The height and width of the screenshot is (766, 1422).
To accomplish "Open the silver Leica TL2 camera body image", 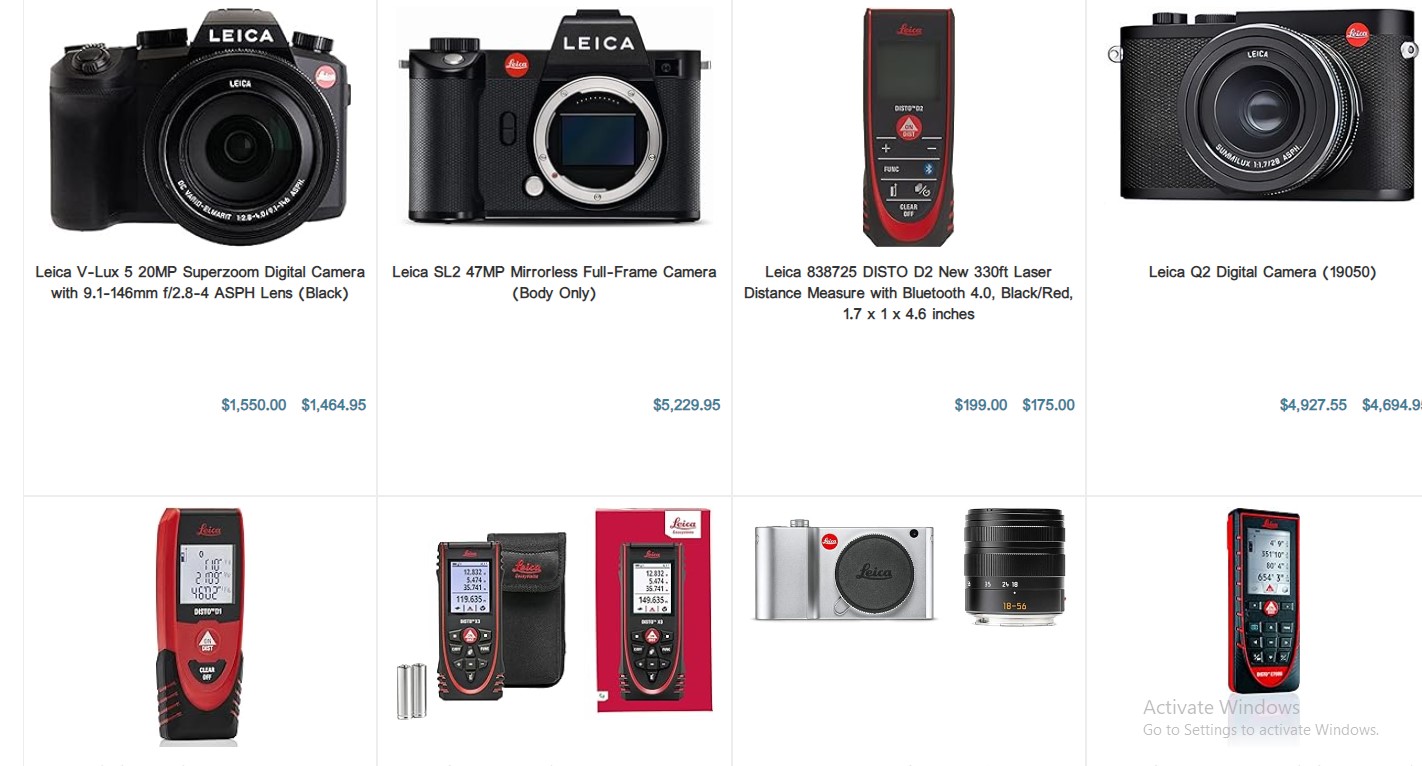I will click(845, 570).
